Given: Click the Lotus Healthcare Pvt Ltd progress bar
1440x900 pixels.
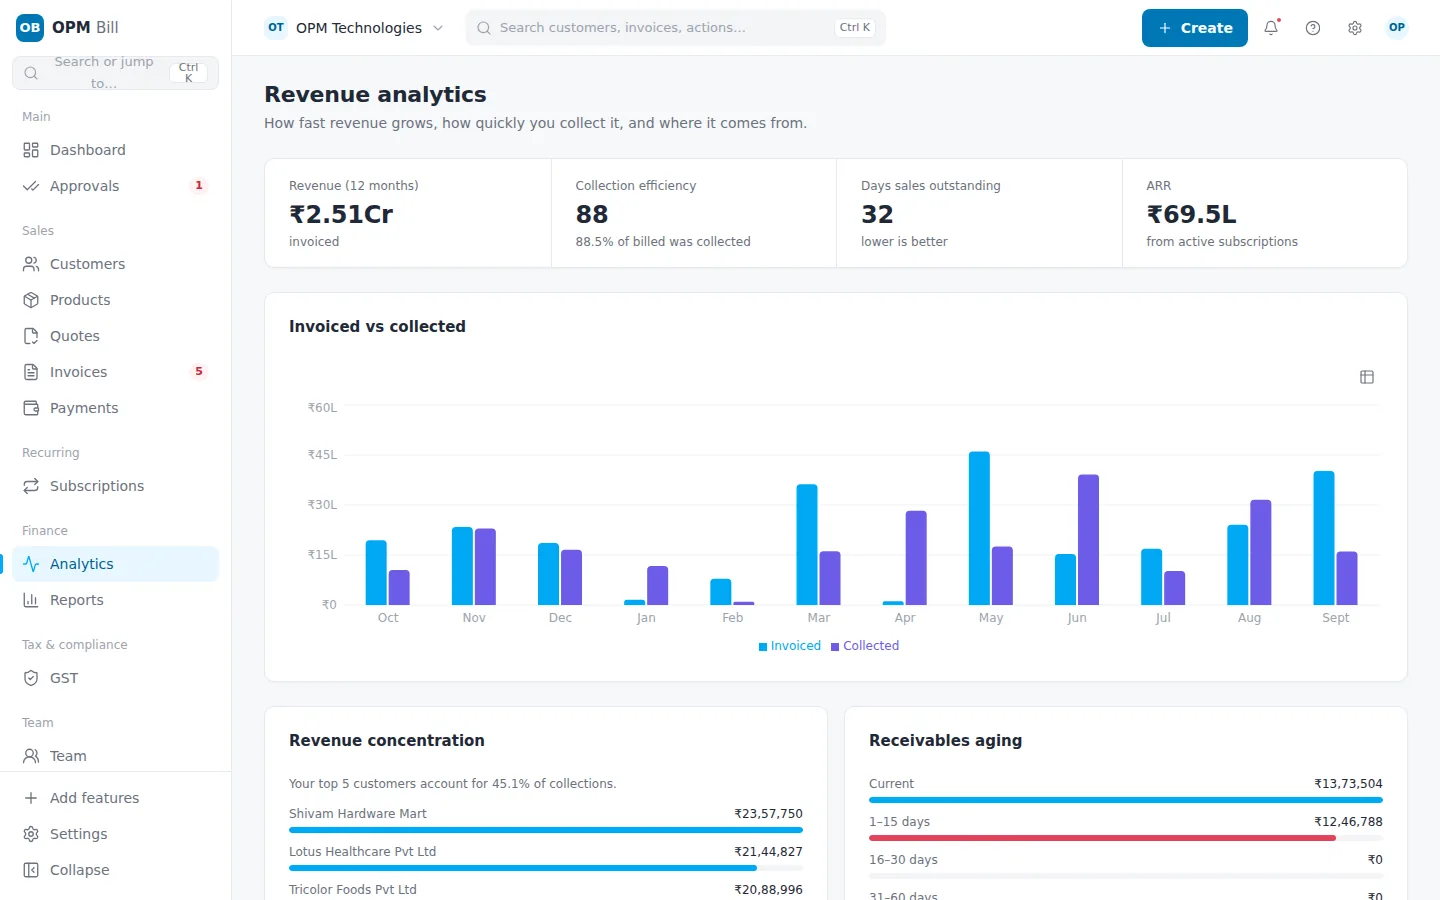Looking at the screenshot, I should (x=546, y=868).
